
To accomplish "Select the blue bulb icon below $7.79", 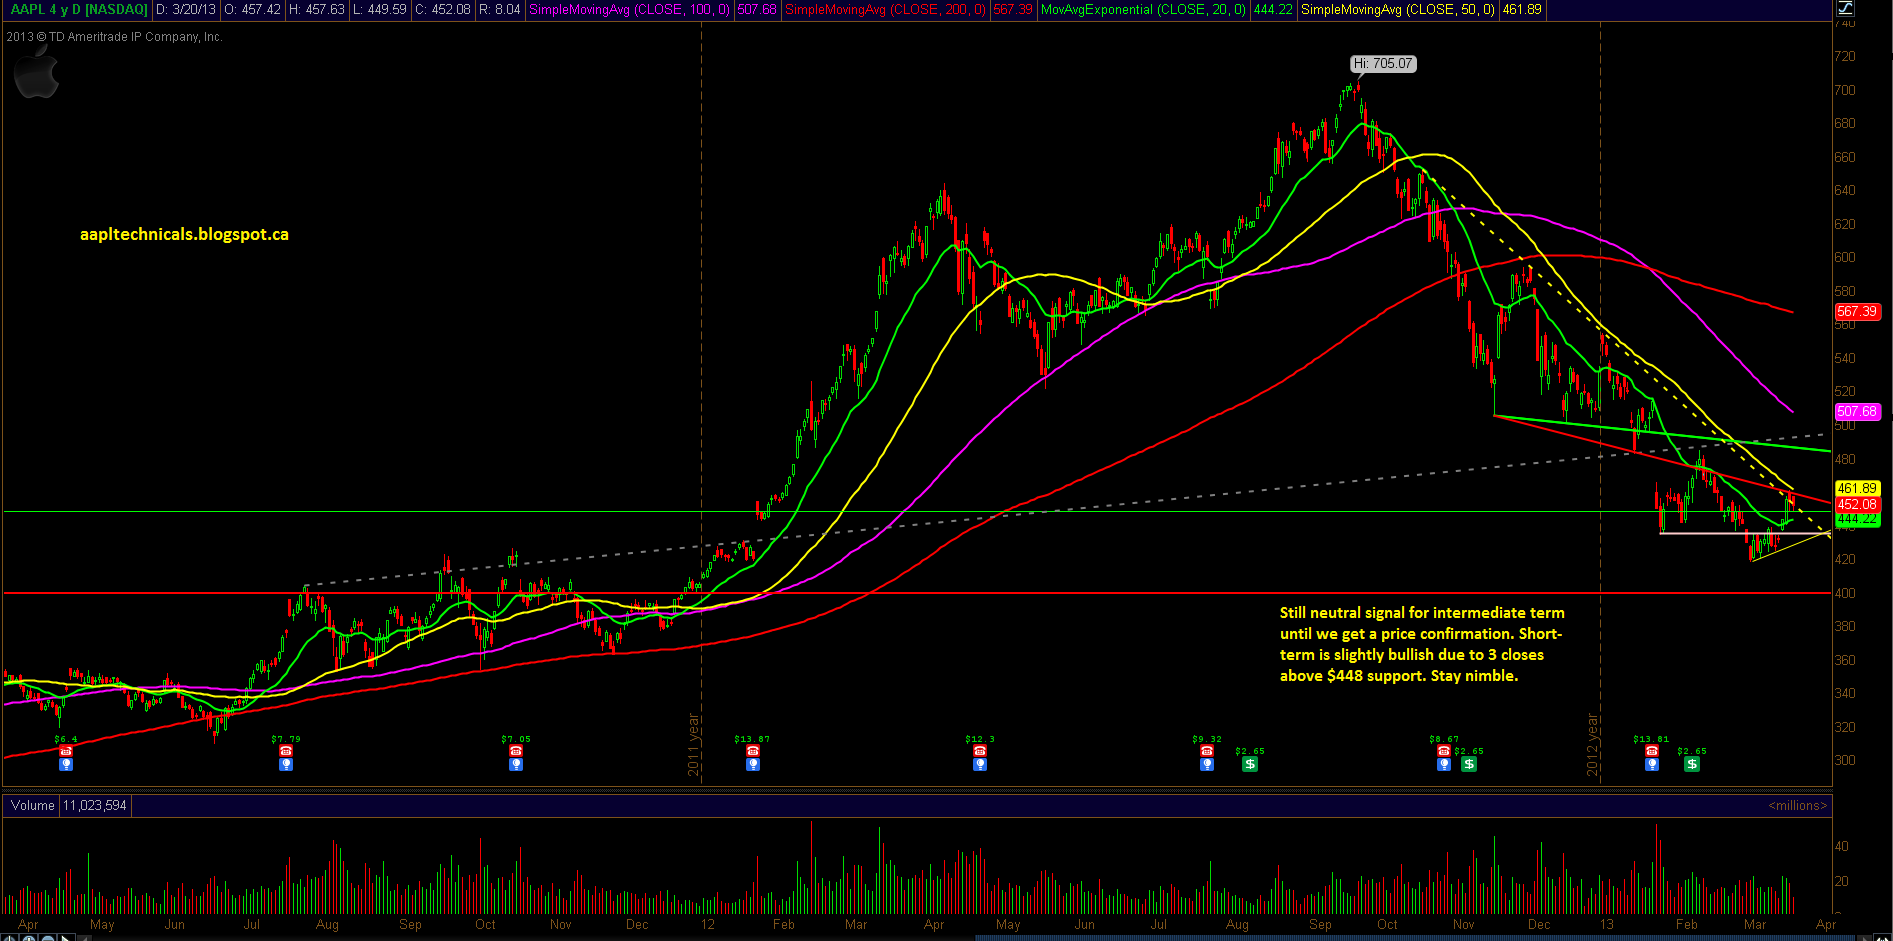I will tap(286, 764).
